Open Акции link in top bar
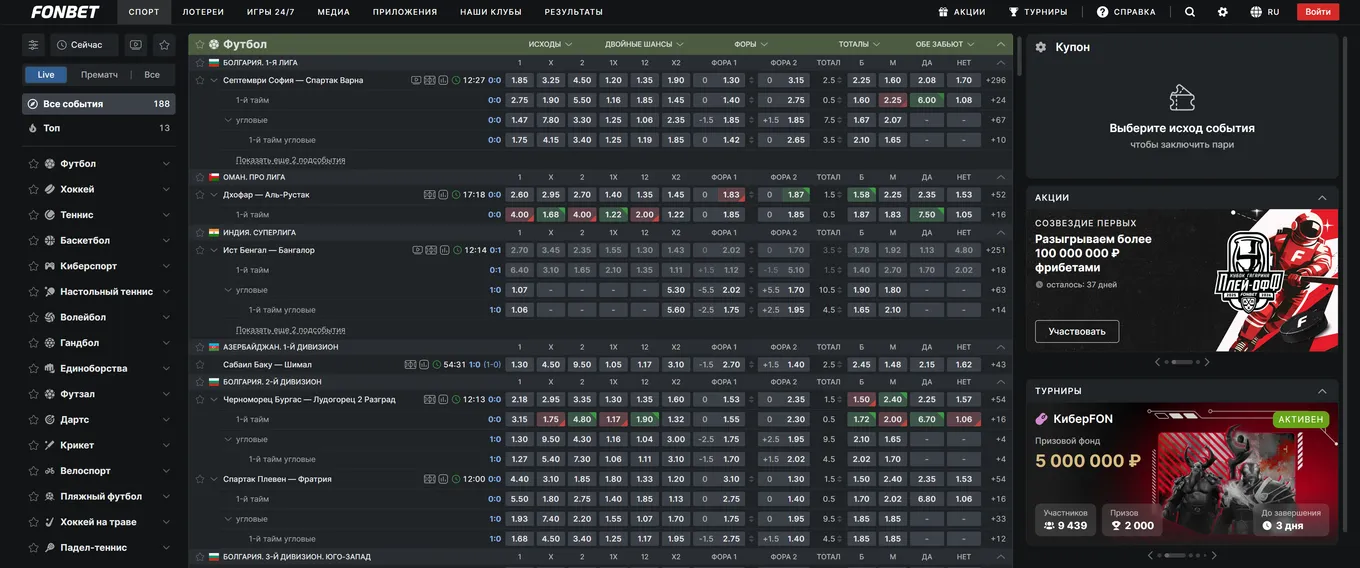Screen dimensions: 1360x568 [x=962, y=12]
